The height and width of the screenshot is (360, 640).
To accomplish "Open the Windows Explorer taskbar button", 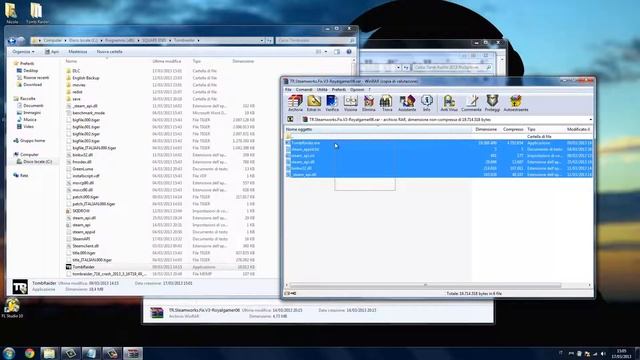I will (49, 353).
